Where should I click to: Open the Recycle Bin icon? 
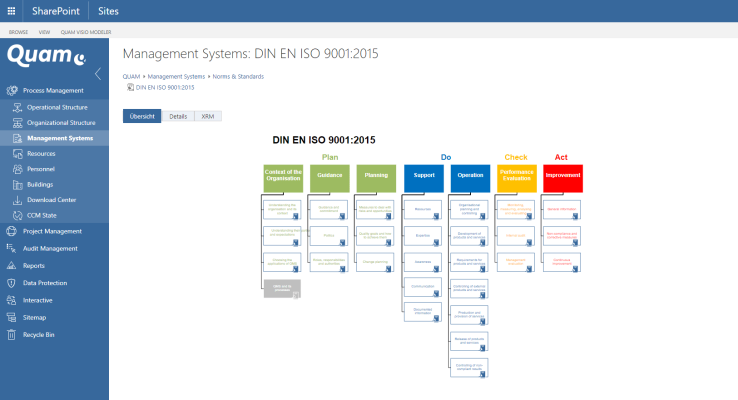(x=12, y=335)
